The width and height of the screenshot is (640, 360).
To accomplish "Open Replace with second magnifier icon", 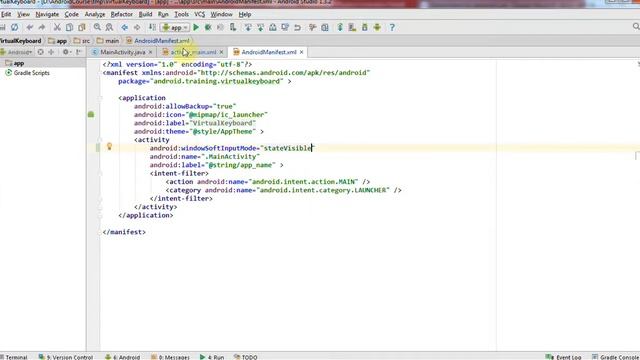I will [109, 27].
